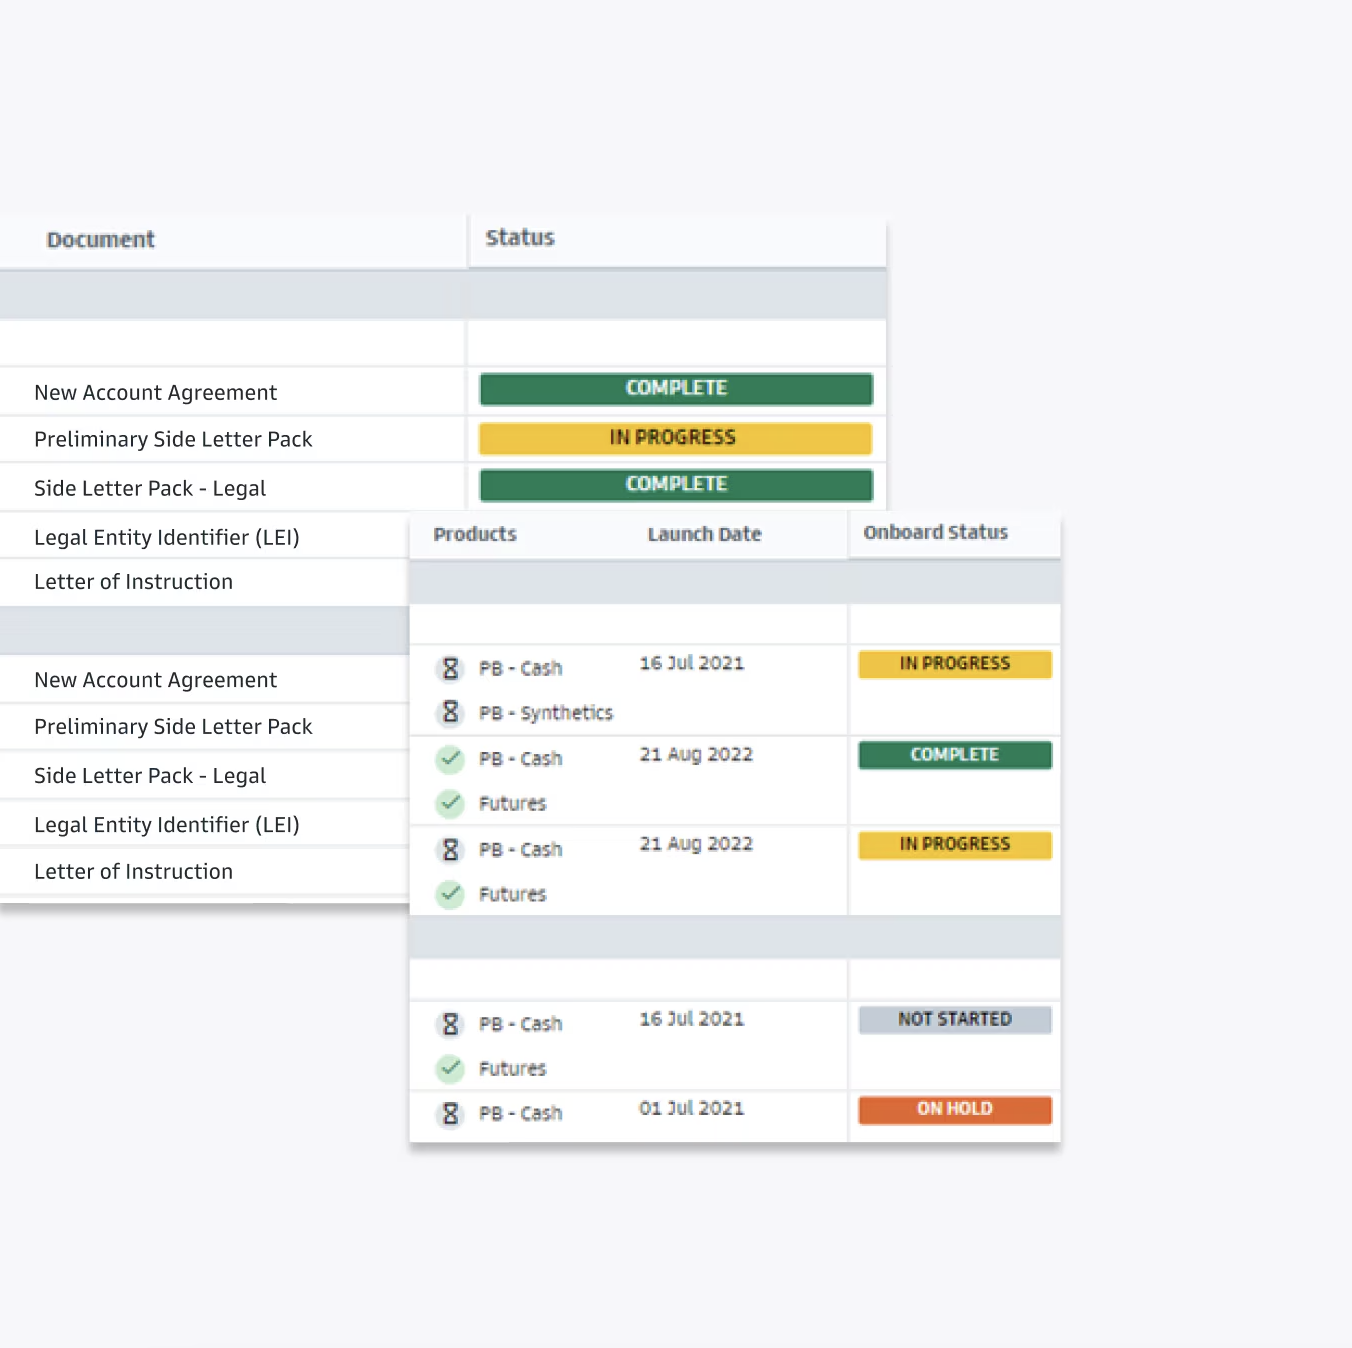Click the hourglass icon beside PB - Synthetics
Screen dimensions: 1352x1348
[x=450, y=712]
